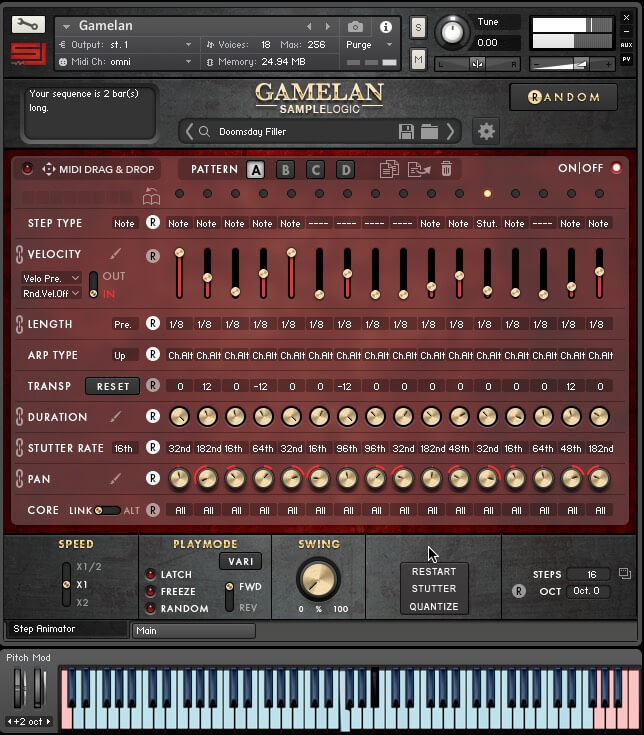Mute the instrument with M button

[418, 60]
